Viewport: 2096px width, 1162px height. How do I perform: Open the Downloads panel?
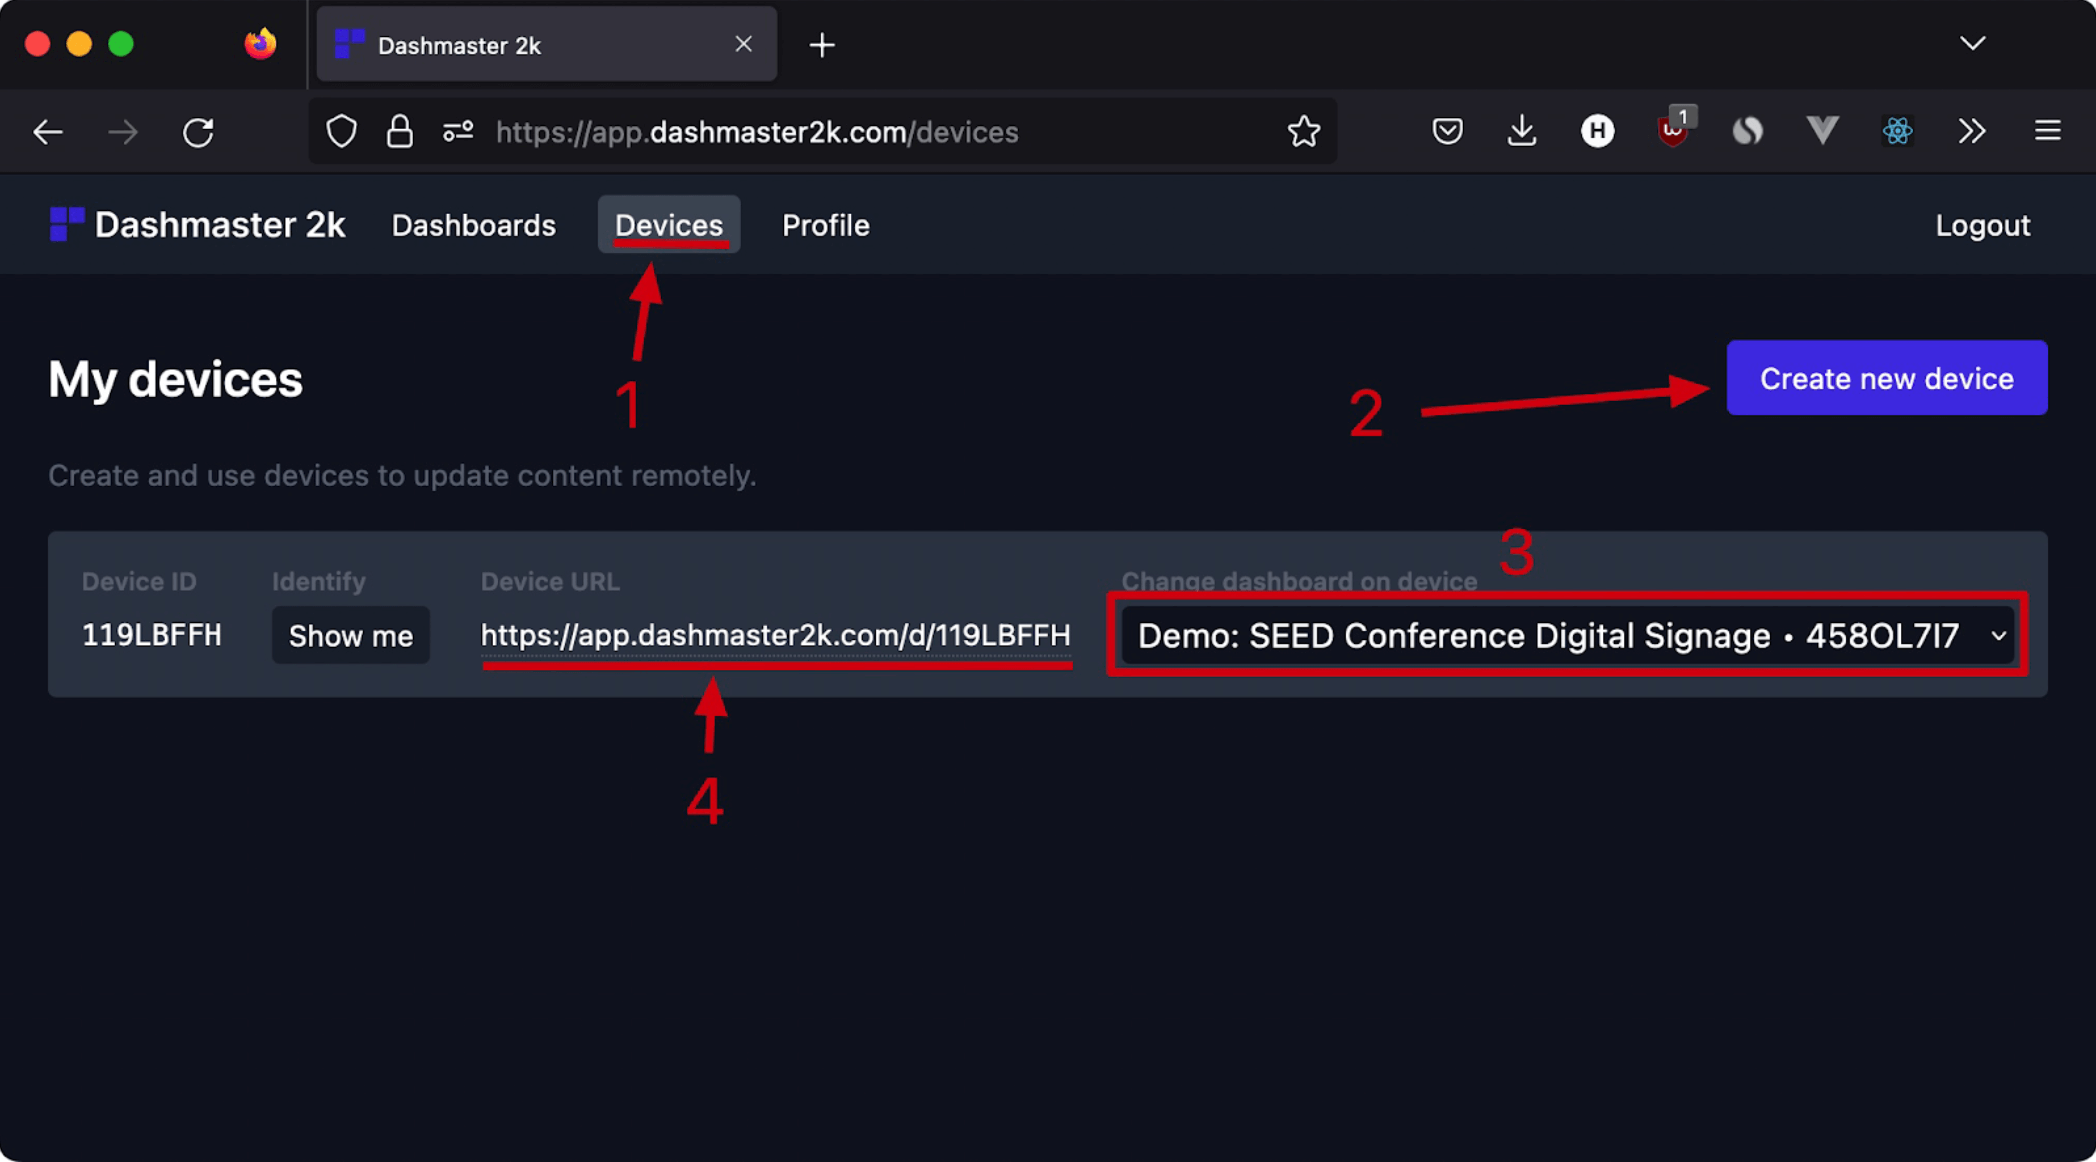pyautogui.click(x=1522, y=131)
